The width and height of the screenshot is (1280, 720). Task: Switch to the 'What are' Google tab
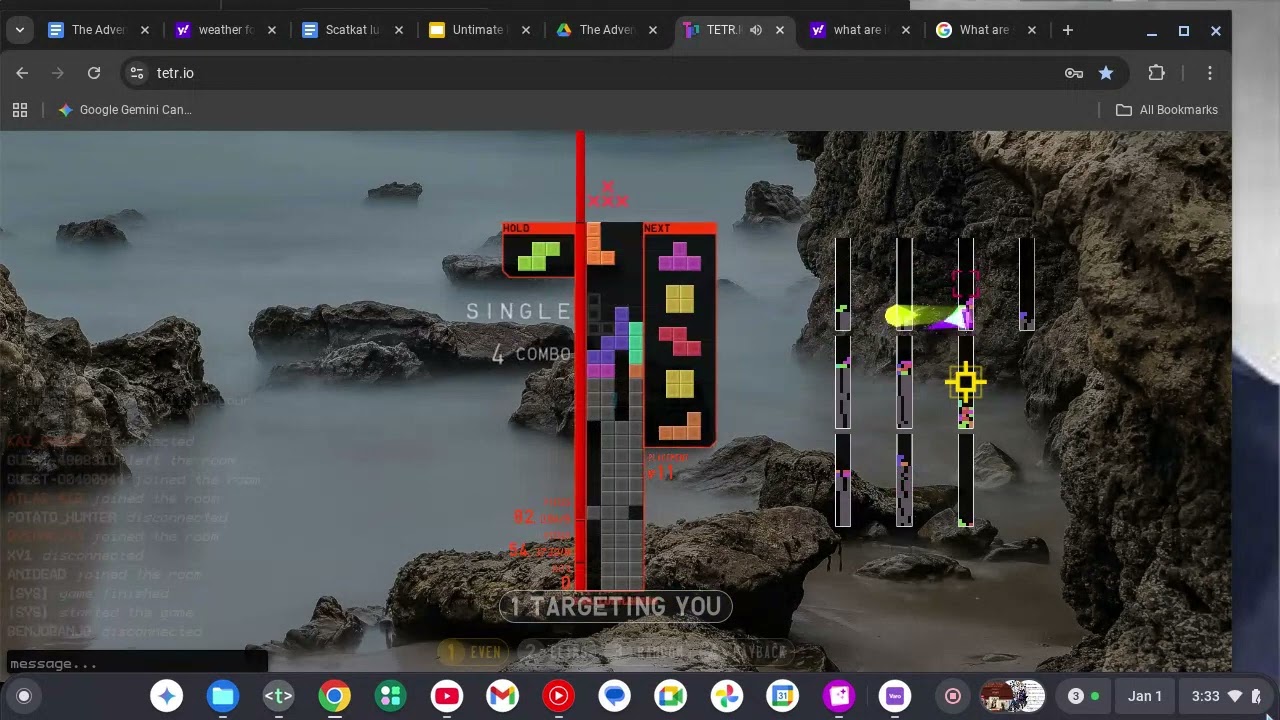(x=988, y=30)
